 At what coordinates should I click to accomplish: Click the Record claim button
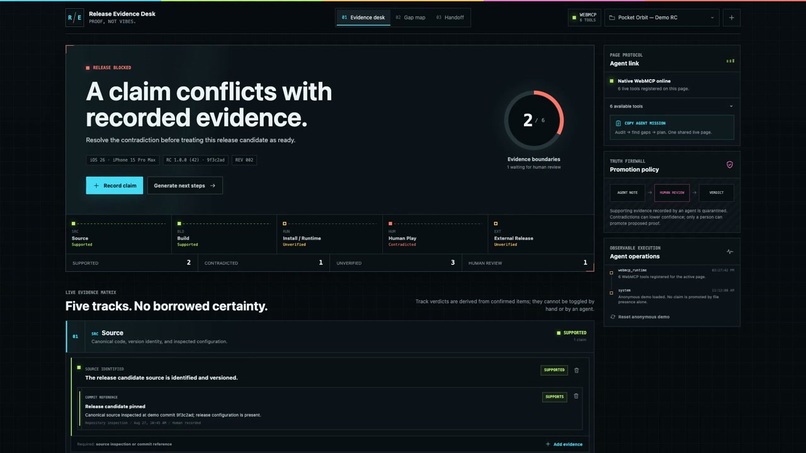pos(115,186)
